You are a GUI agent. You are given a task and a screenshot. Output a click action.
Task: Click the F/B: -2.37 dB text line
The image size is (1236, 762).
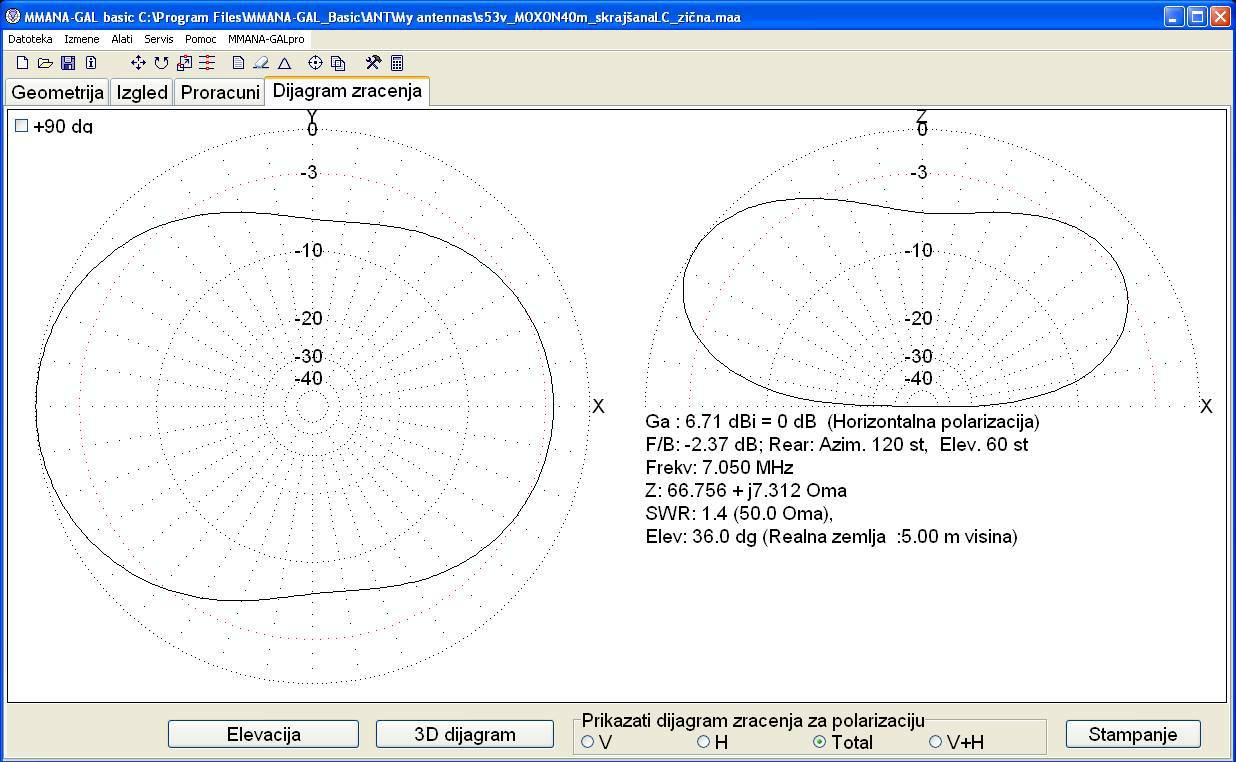[837, 445]
